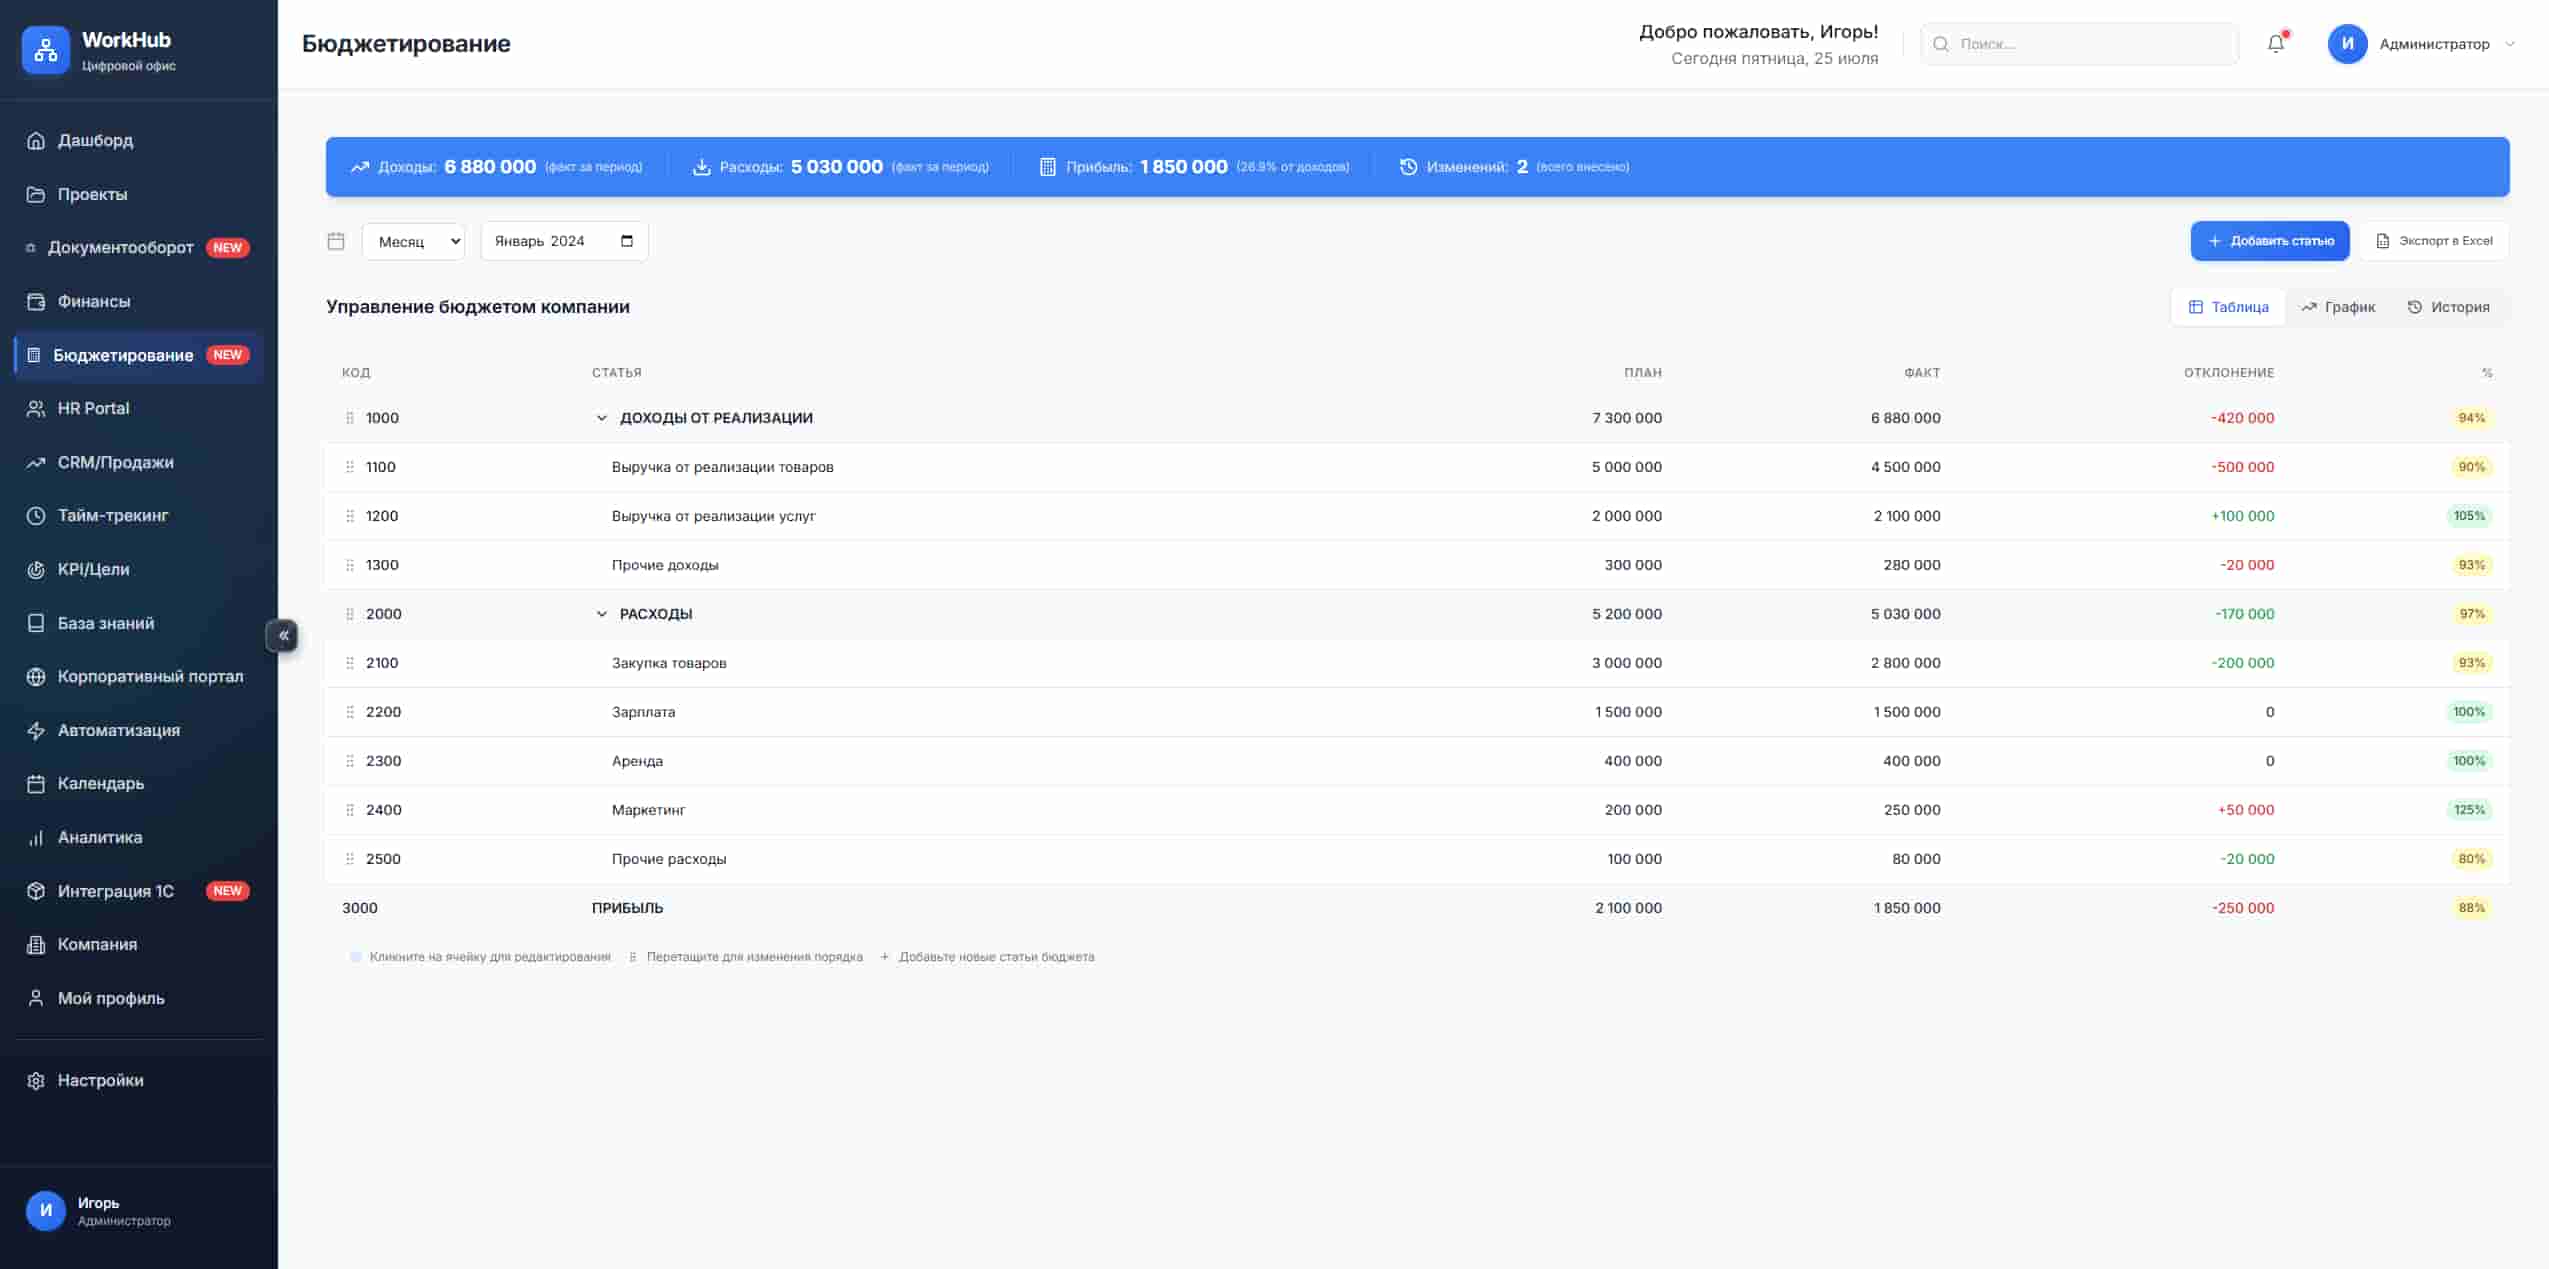Click the notification bell icon
The width and height of the screenshot is (2549, 1269).
pos(2275,44)
